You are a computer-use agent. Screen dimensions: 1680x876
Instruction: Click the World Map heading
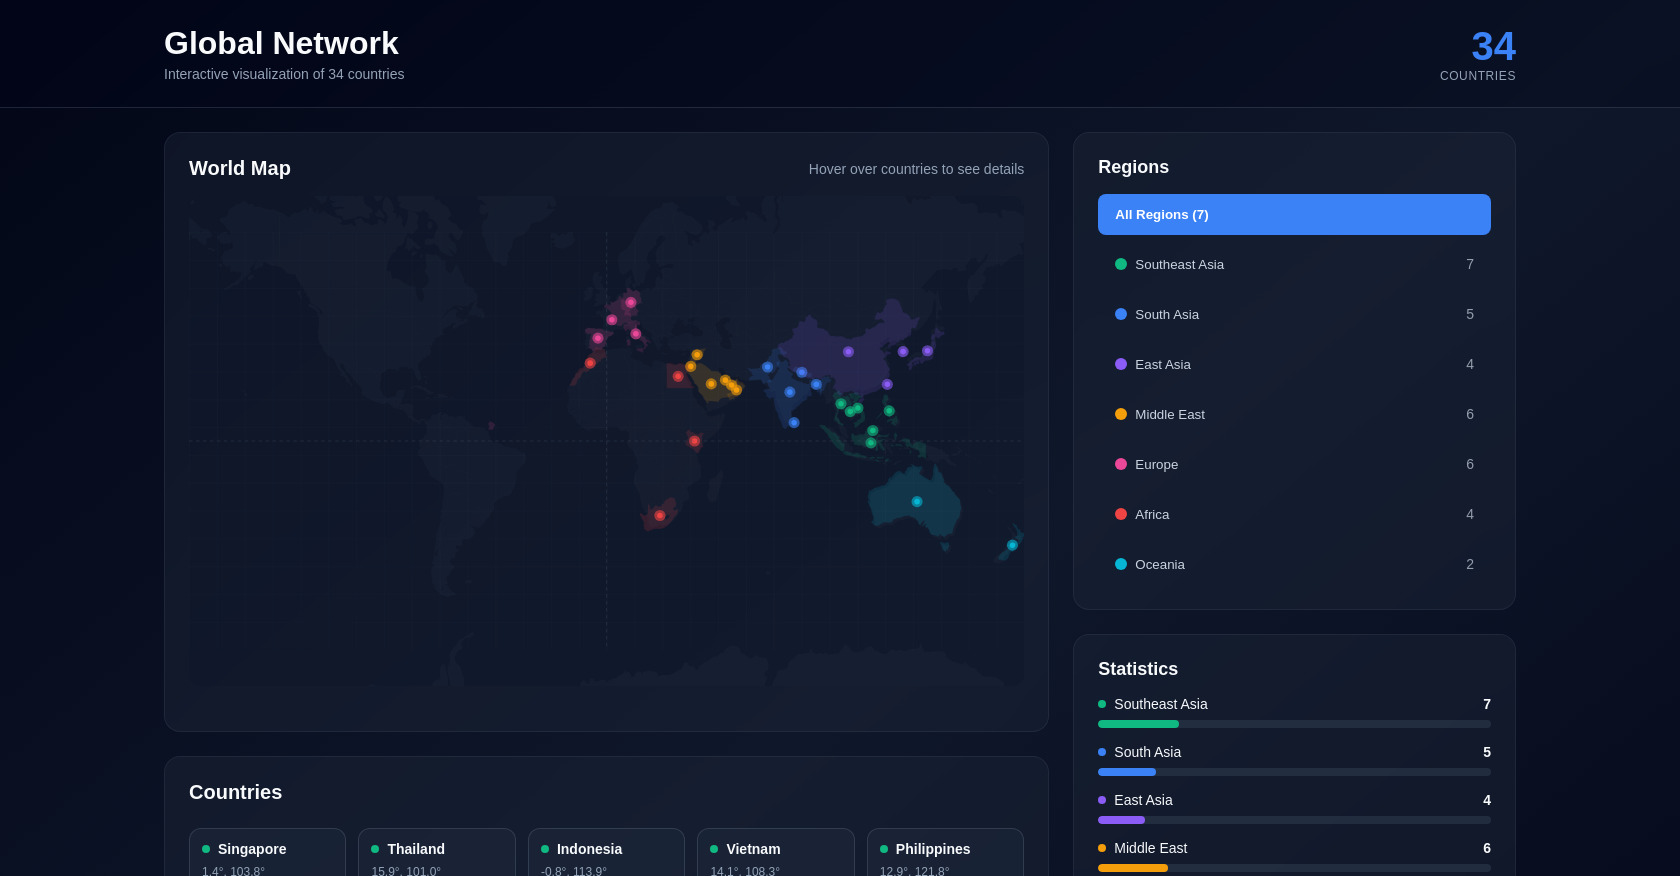pyautogui.click(x=240, y=168)
